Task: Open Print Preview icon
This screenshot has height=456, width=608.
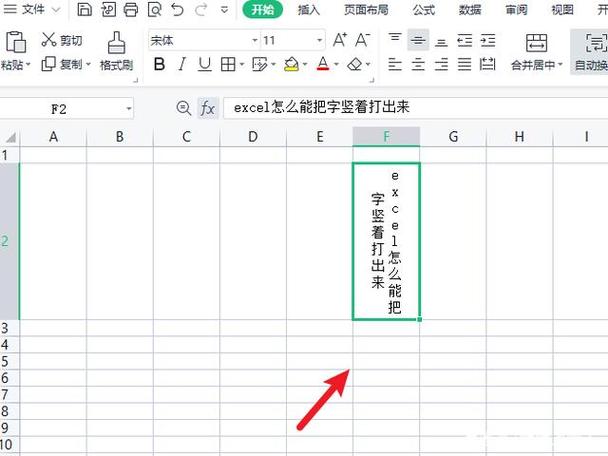Action: point(154,9)
